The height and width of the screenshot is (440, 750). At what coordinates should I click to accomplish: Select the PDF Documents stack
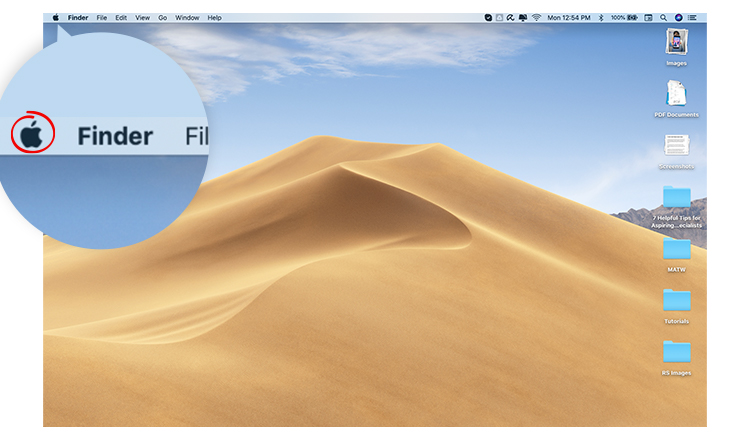(676, 99)
